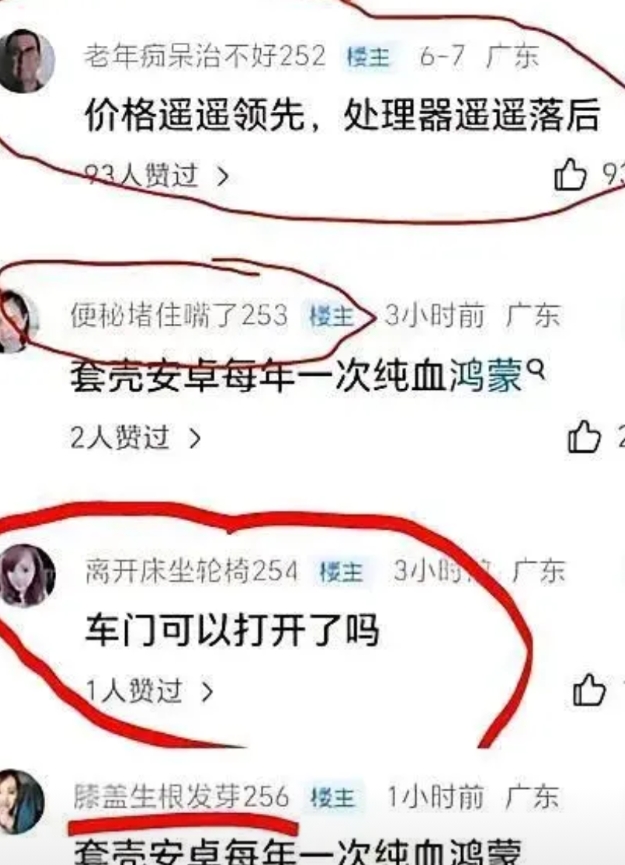Screen dimensions: 625x865
Task: Open username 膝盖生根发芽256
Action: (x=181, y=796)
